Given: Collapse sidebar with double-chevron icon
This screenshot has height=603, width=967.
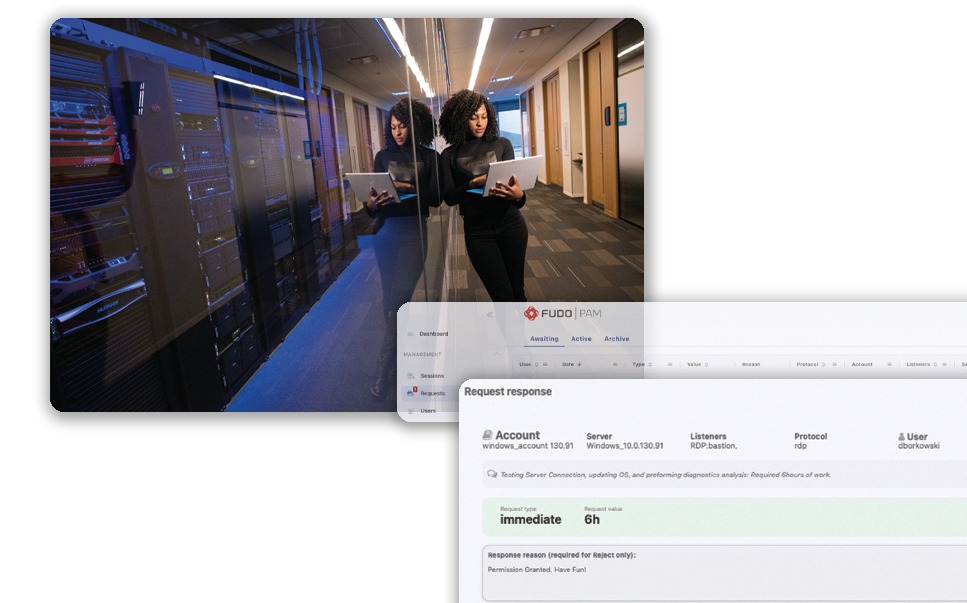Looking at the screenshot, I should [490, 314].
